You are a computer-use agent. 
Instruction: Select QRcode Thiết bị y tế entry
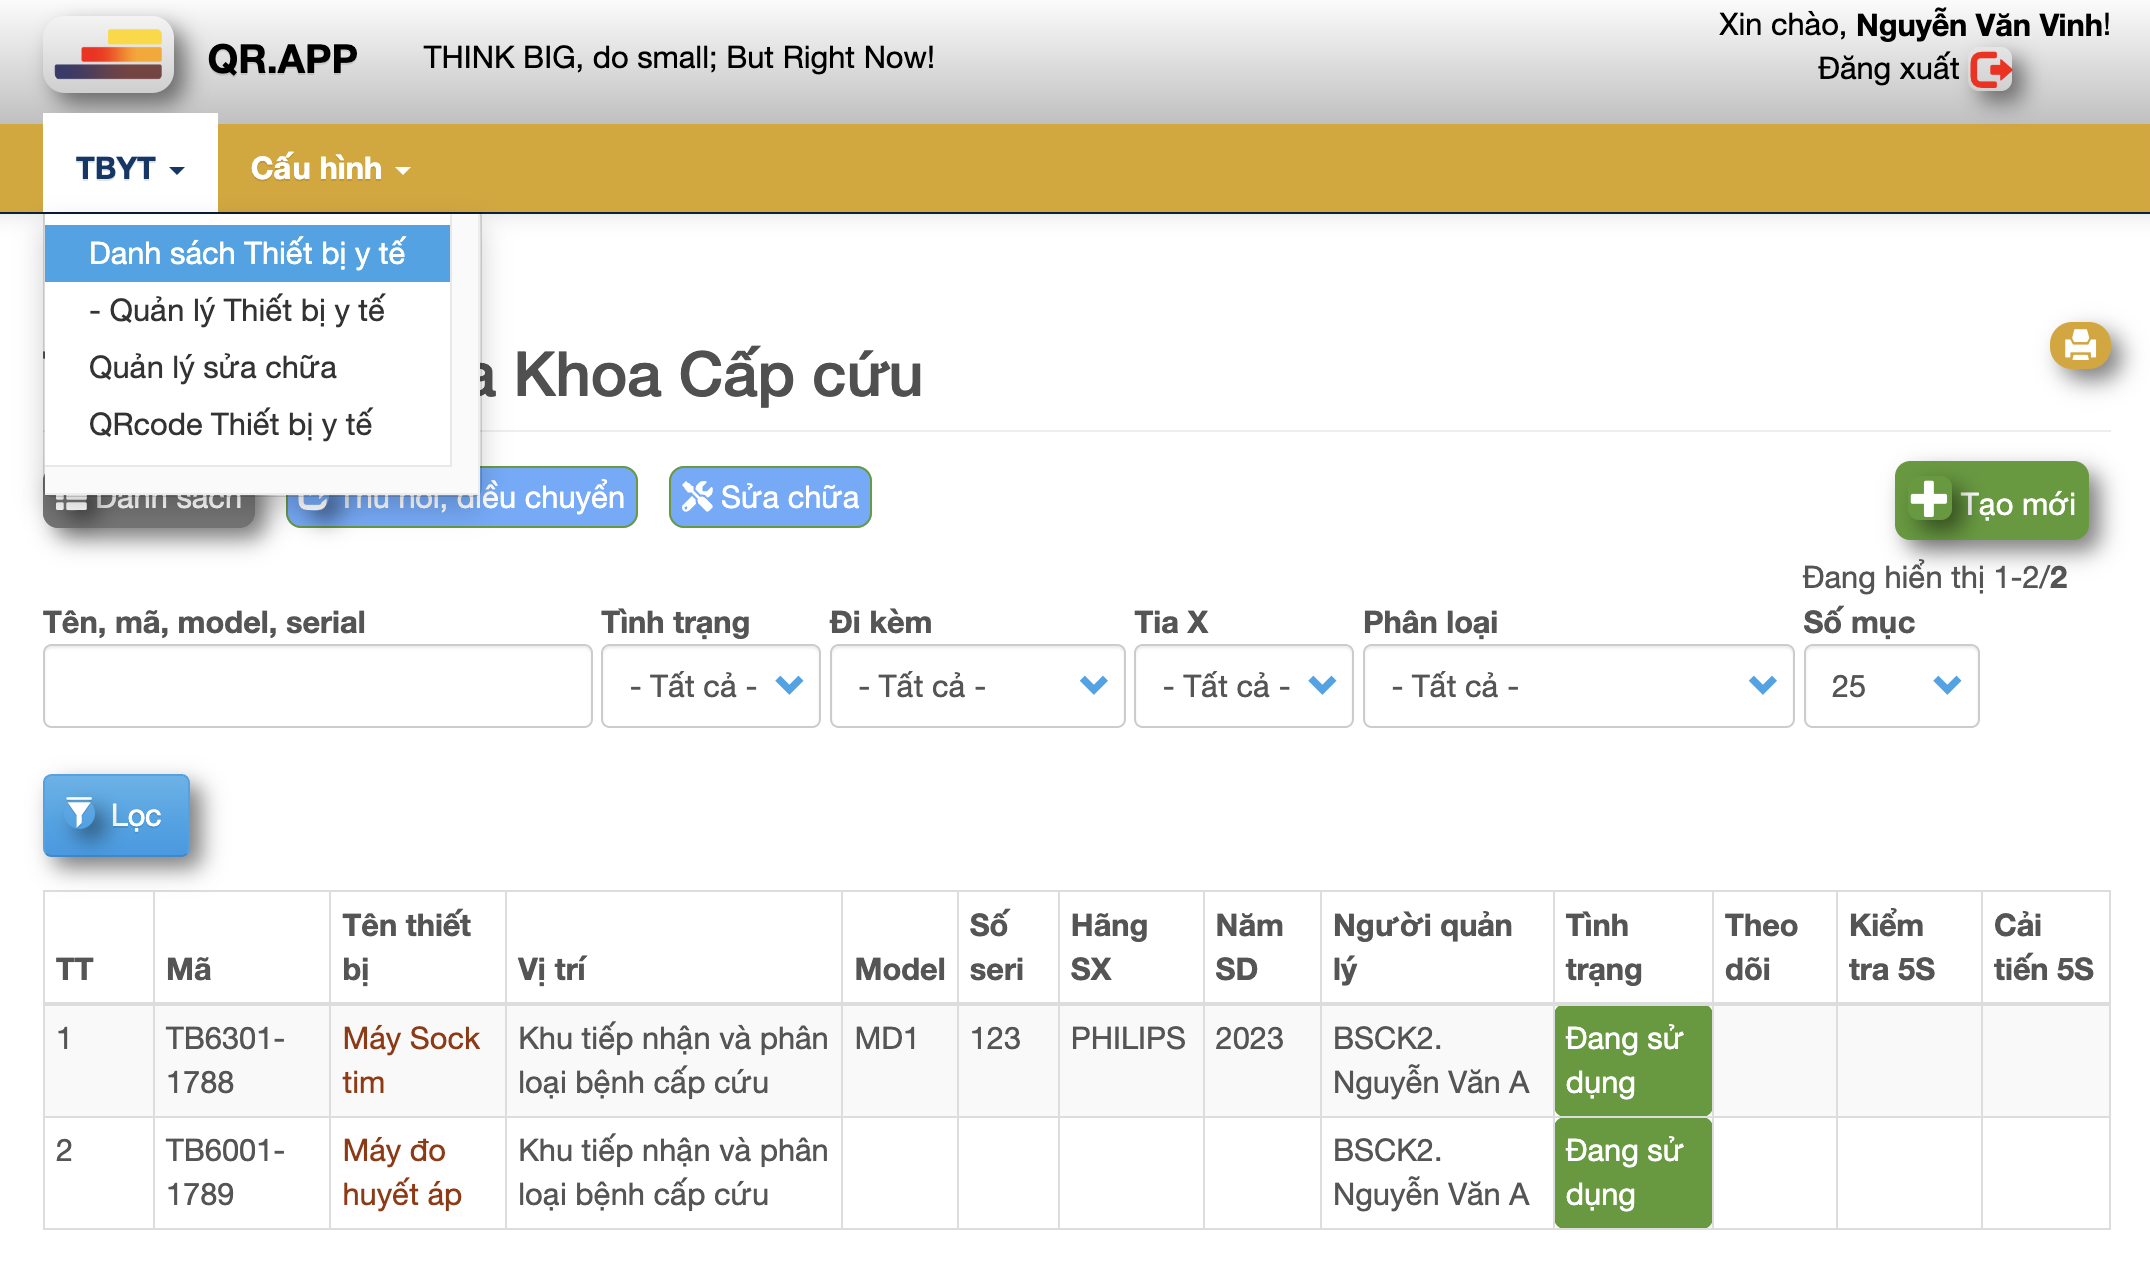tap(230, 425)
